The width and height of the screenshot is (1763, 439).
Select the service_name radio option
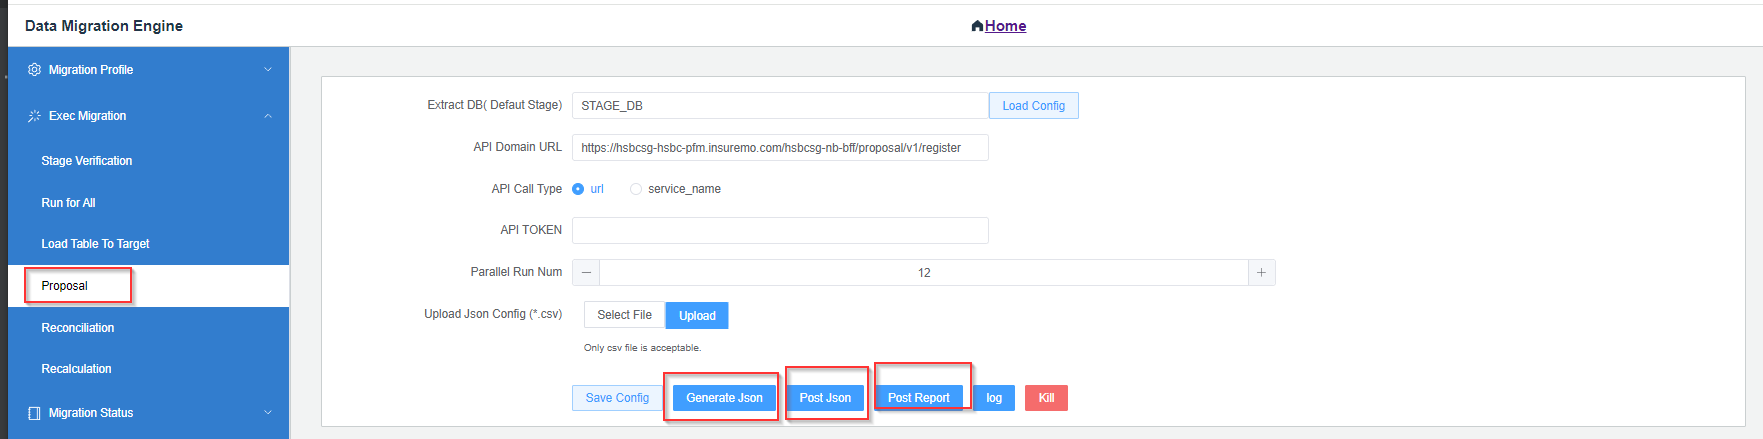click(636, 189)
